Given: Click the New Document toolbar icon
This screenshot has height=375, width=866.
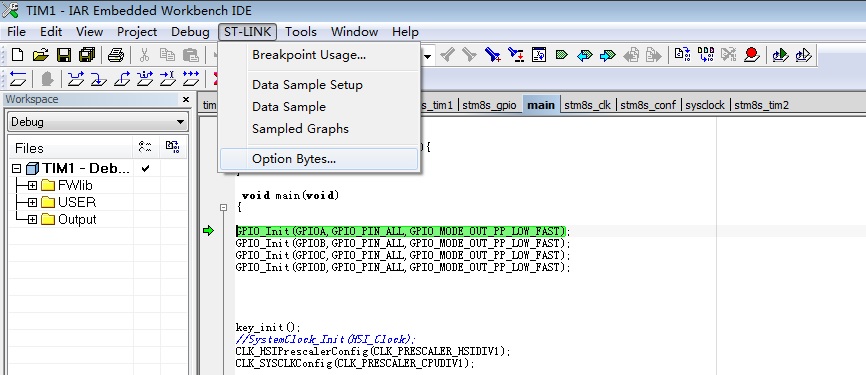Looking at the screenshot, I should tap(18, 55).
